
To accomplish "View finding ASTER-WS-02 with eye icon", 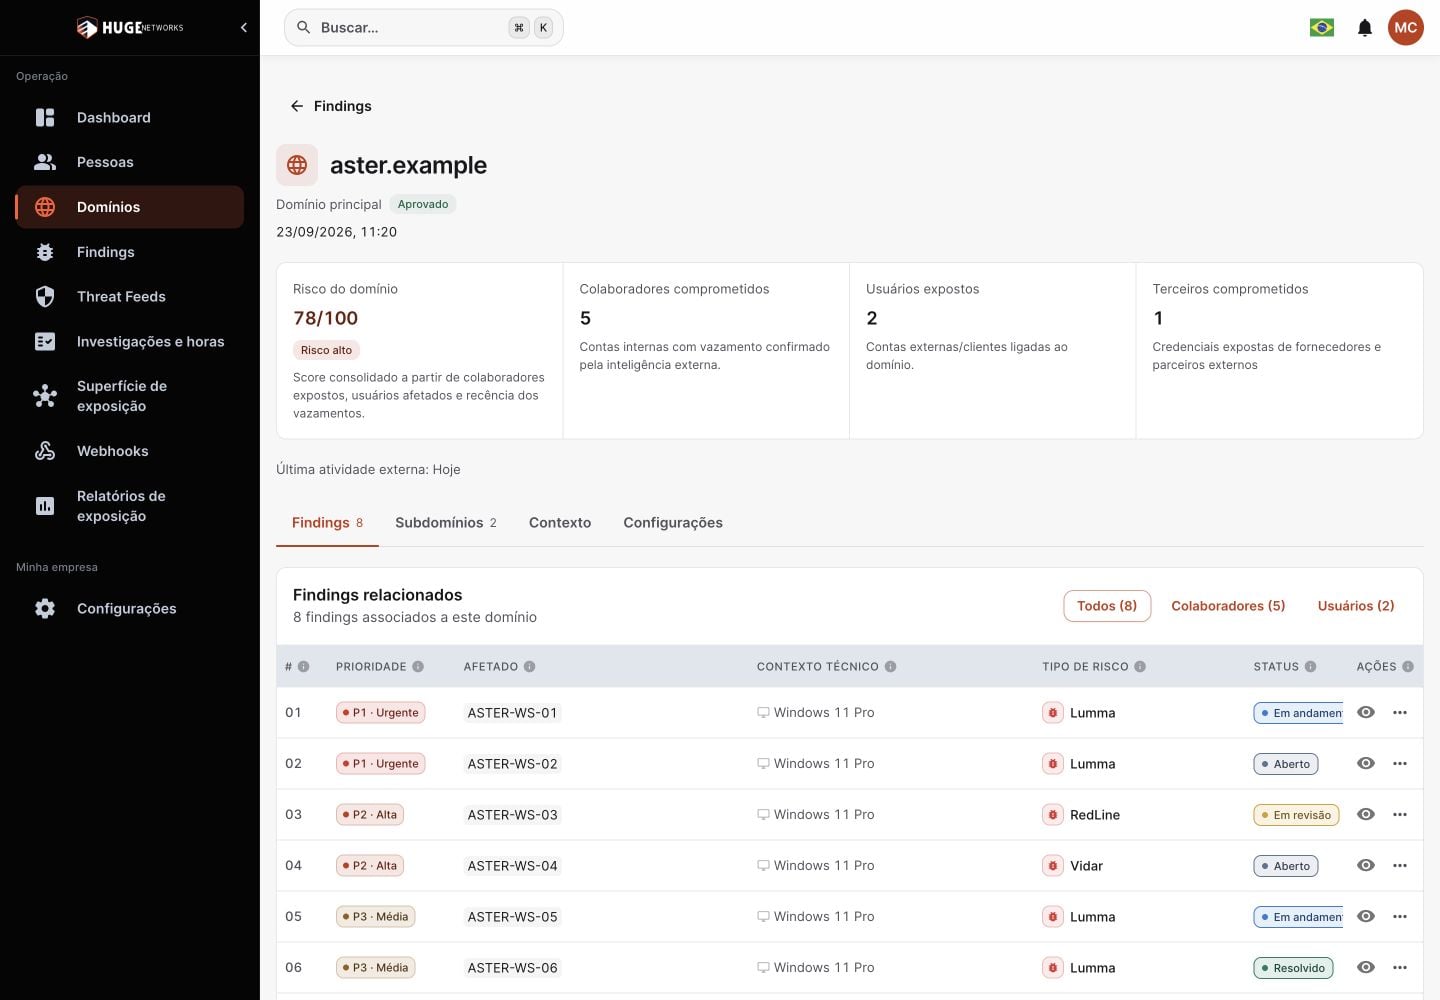I will [1366, 764].
